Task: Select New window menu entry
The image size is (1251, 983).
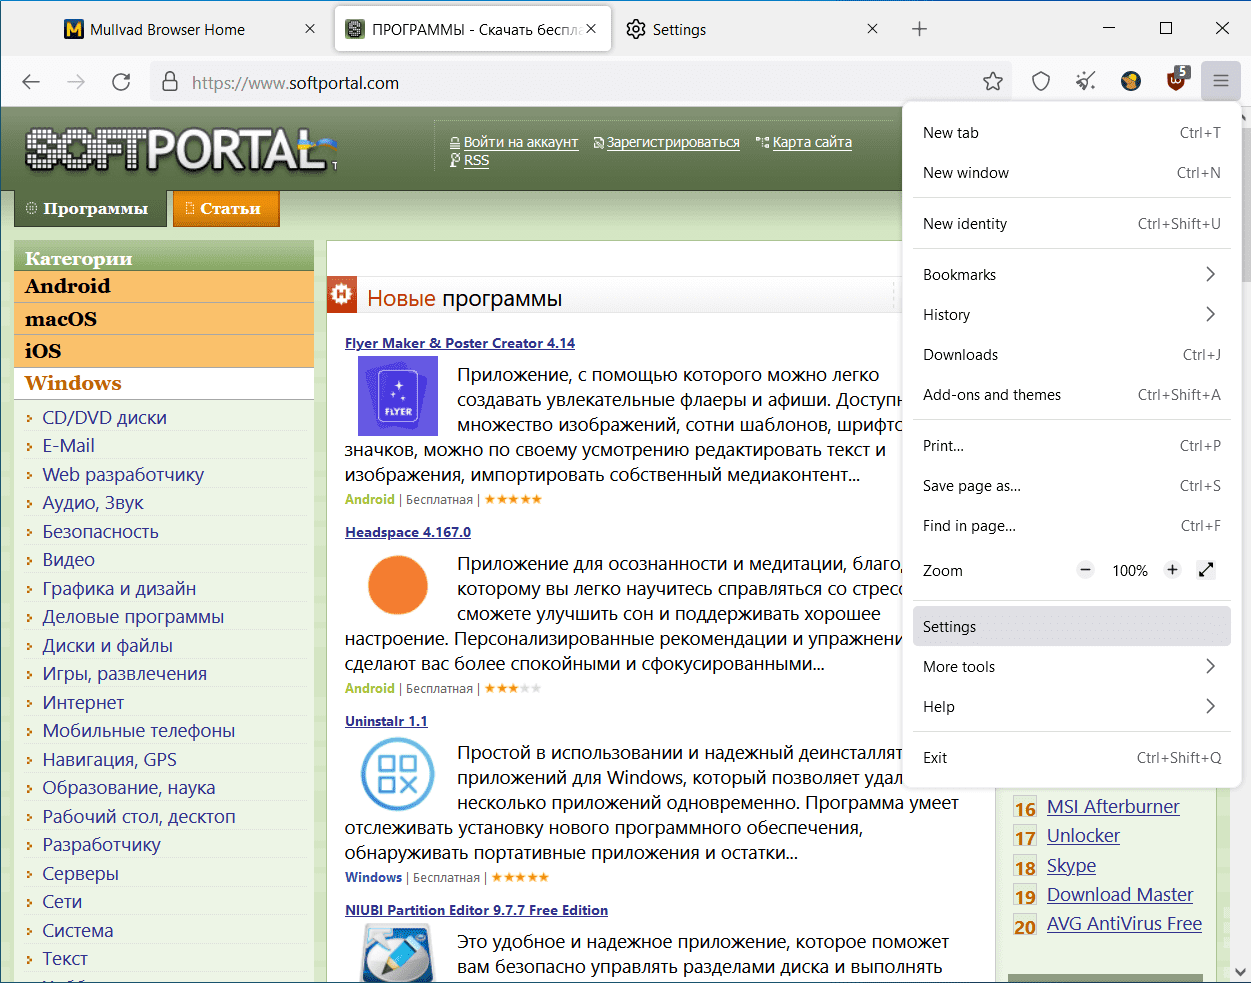Action: [1072, 173]
